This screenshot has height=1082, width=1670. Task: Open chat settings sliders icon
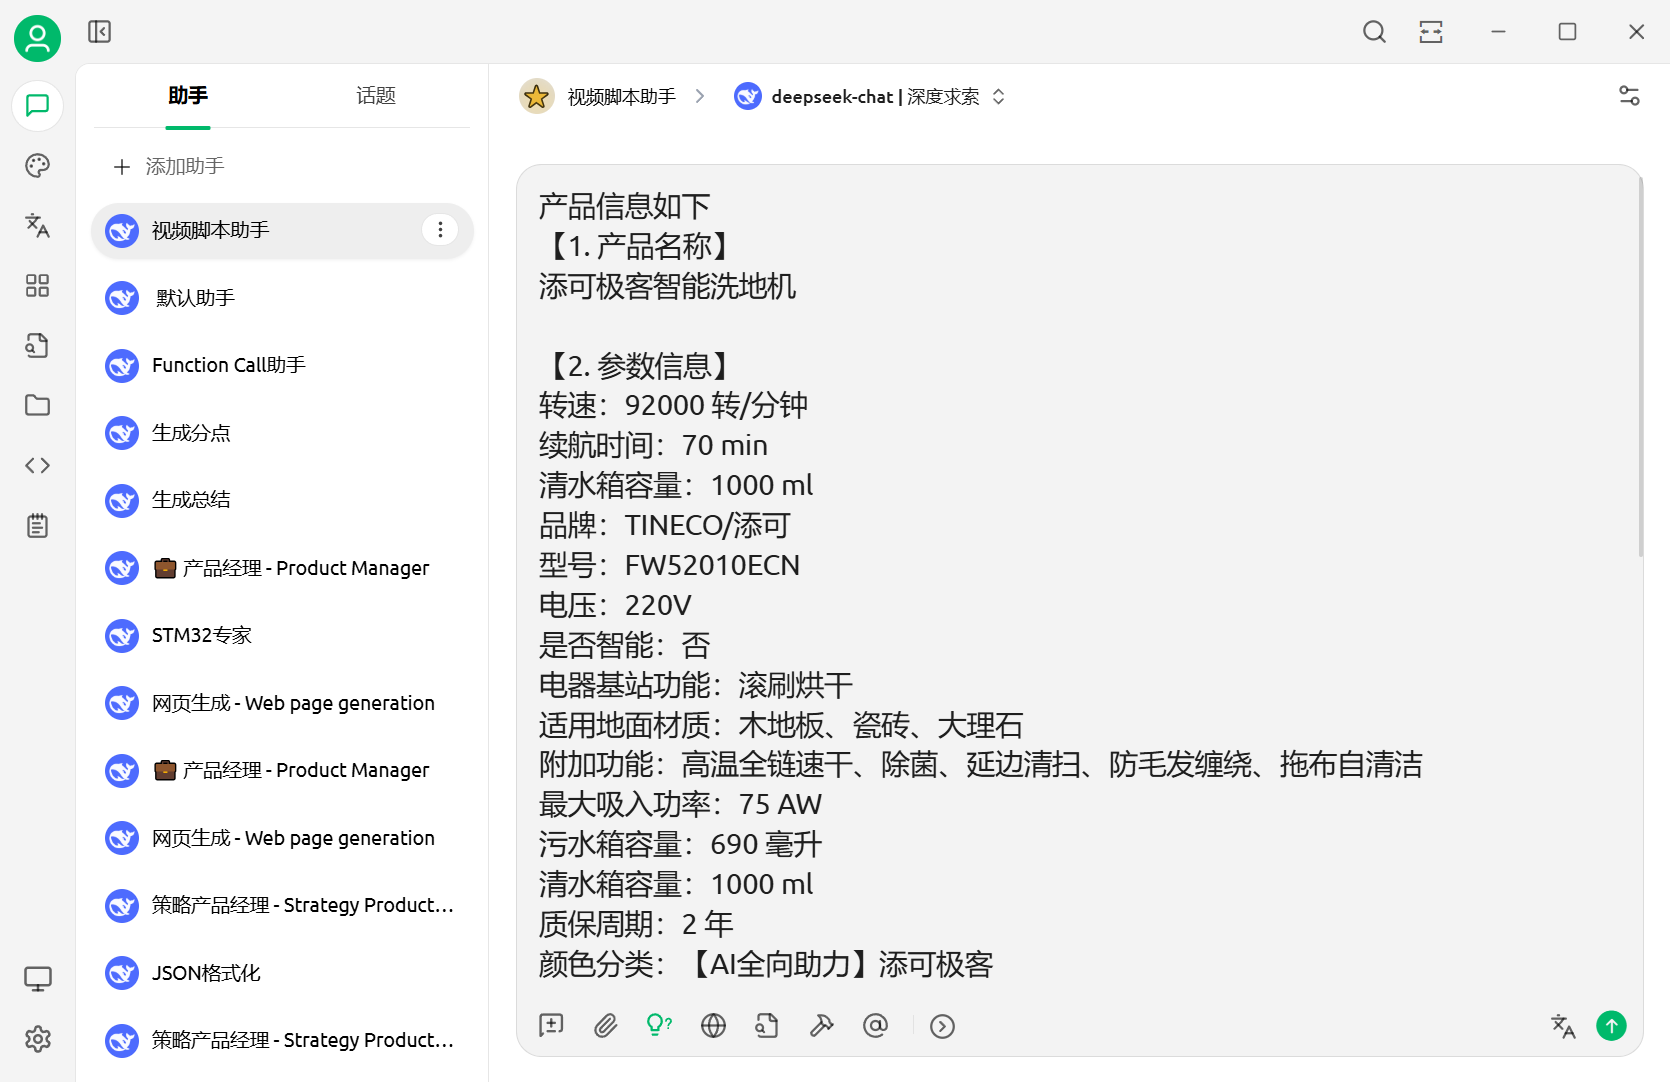click(x=1629, y=96)
